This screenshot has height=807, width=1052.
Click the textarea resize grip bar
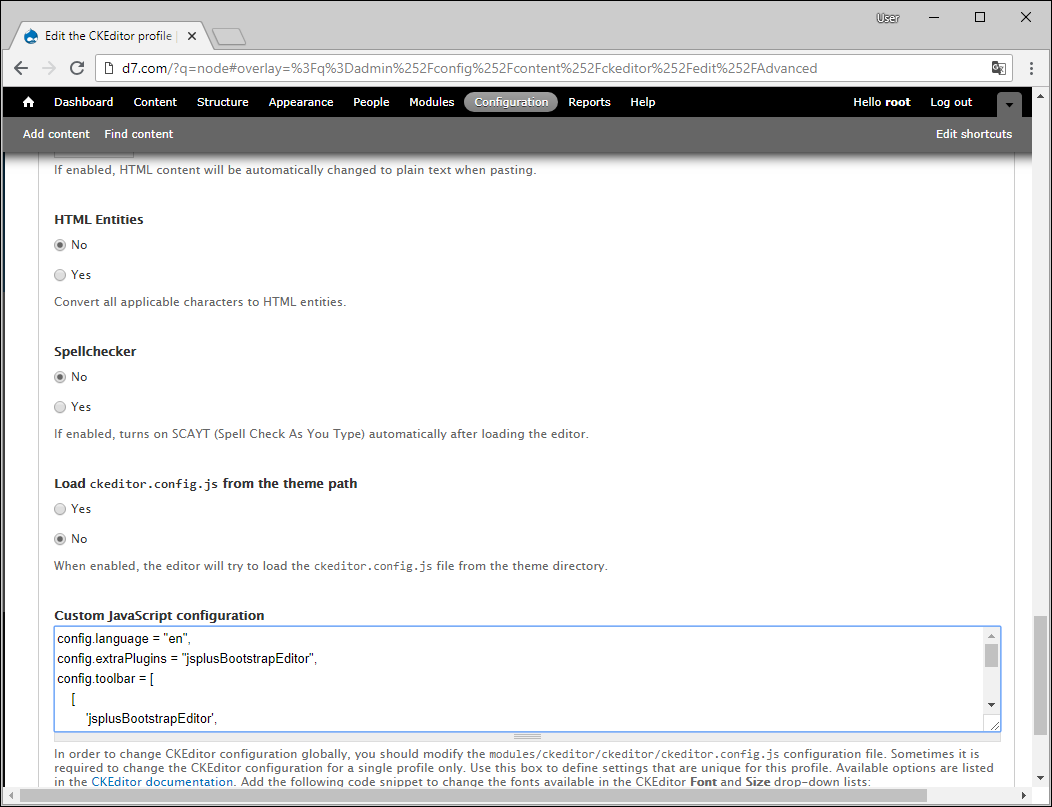coord(527,737)
